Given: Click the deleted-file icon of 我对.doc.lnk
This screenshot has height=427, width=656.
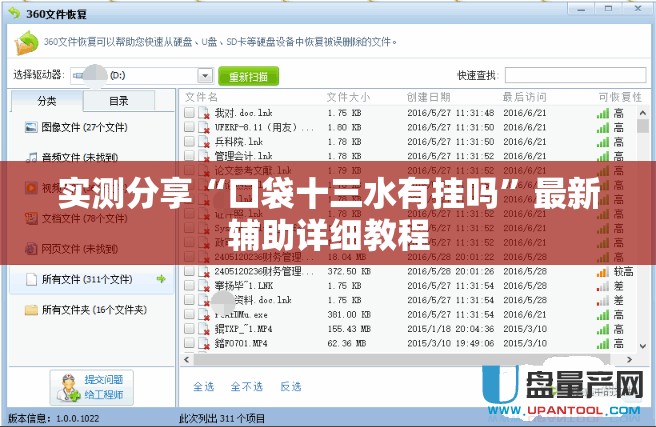Looking at the screenshot, I should [204, 113].
